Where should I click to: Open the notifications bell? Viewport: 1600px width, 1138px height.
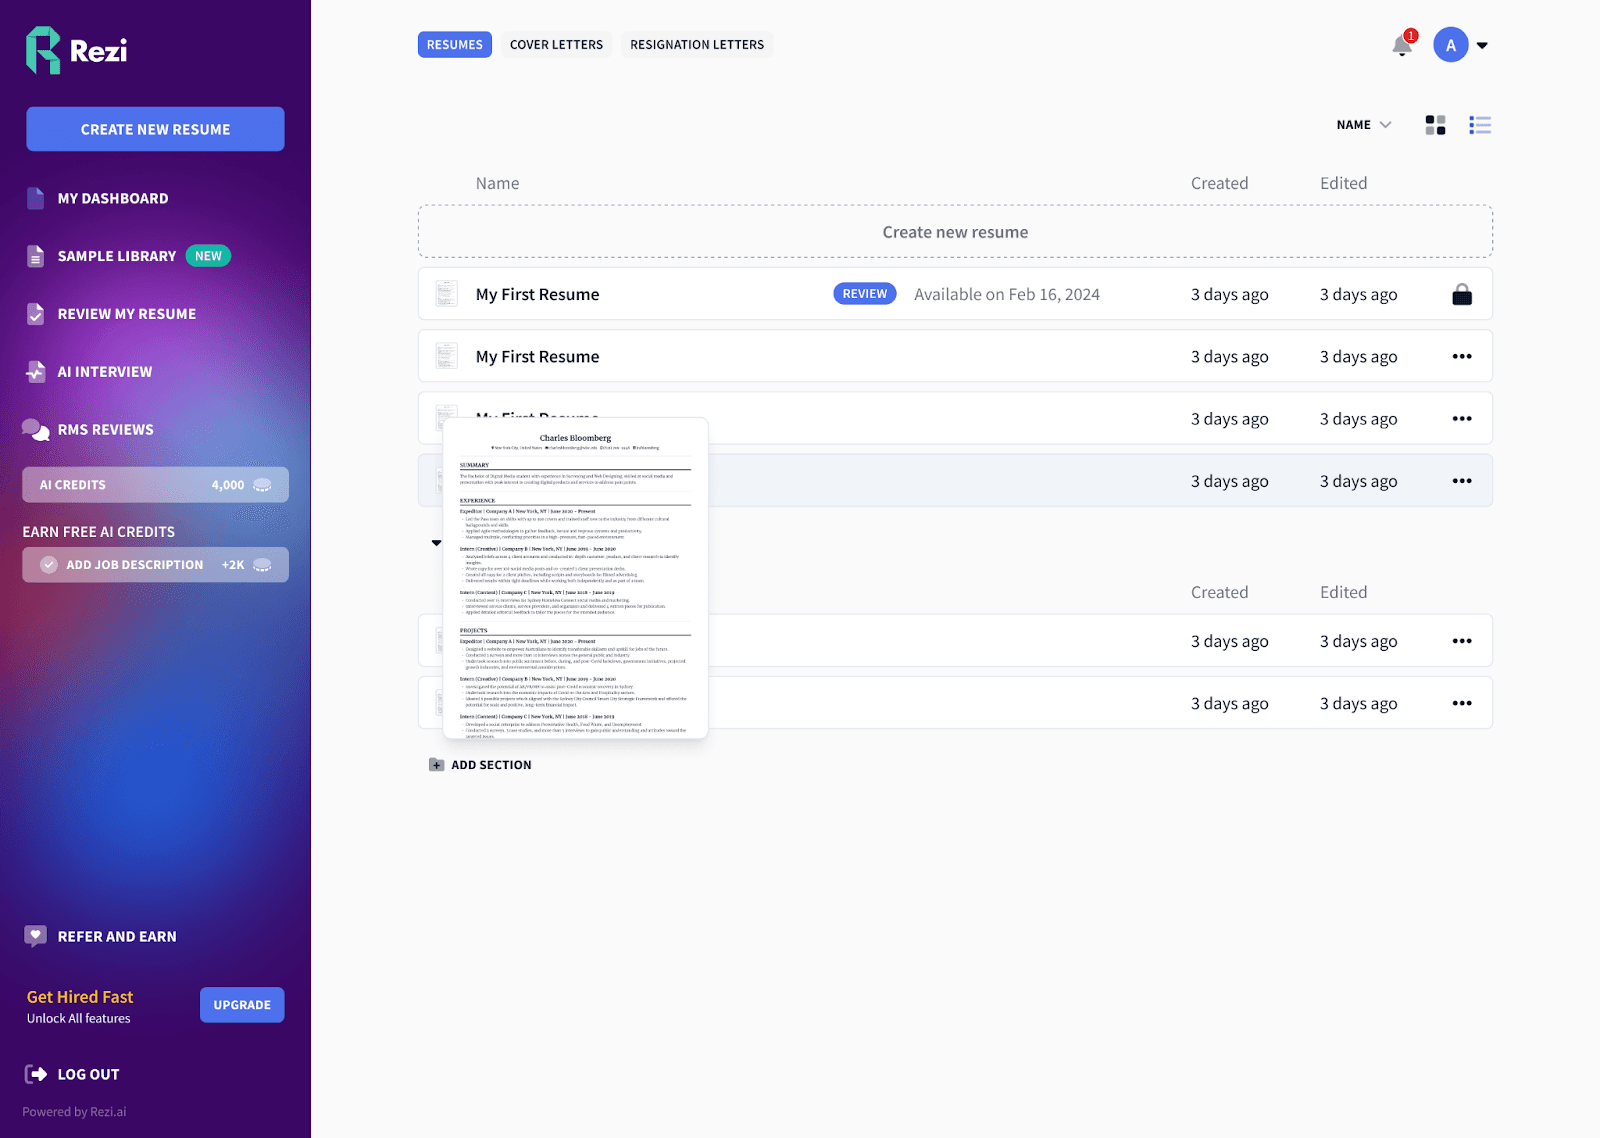[1402, 46]
